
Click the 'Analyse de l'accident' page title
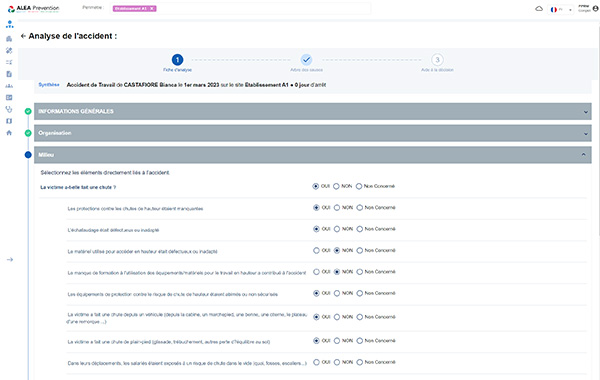[x=73, y=36]
